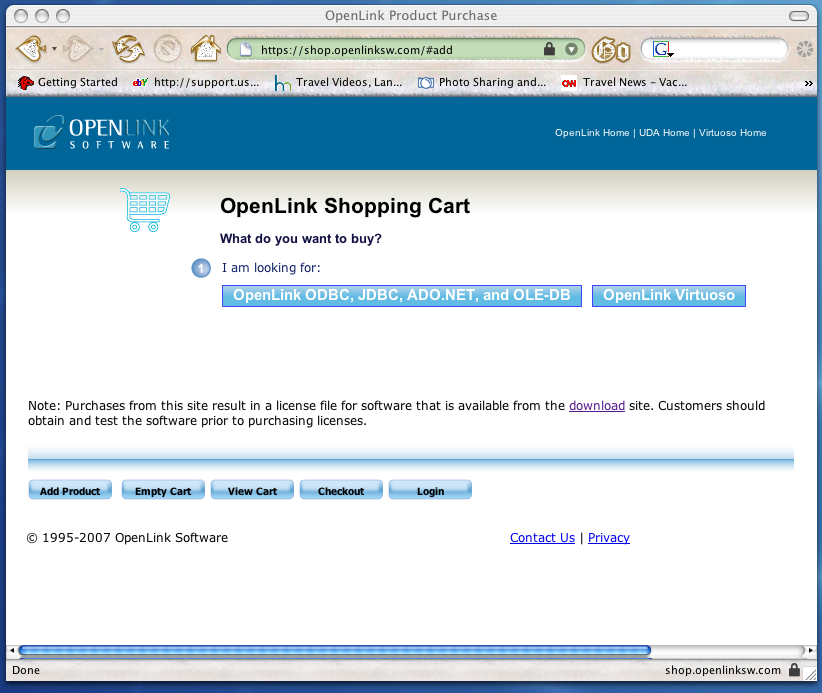Click the padlock in address bar
Viewport: 822px width, 693px height.
coord(549,49)
